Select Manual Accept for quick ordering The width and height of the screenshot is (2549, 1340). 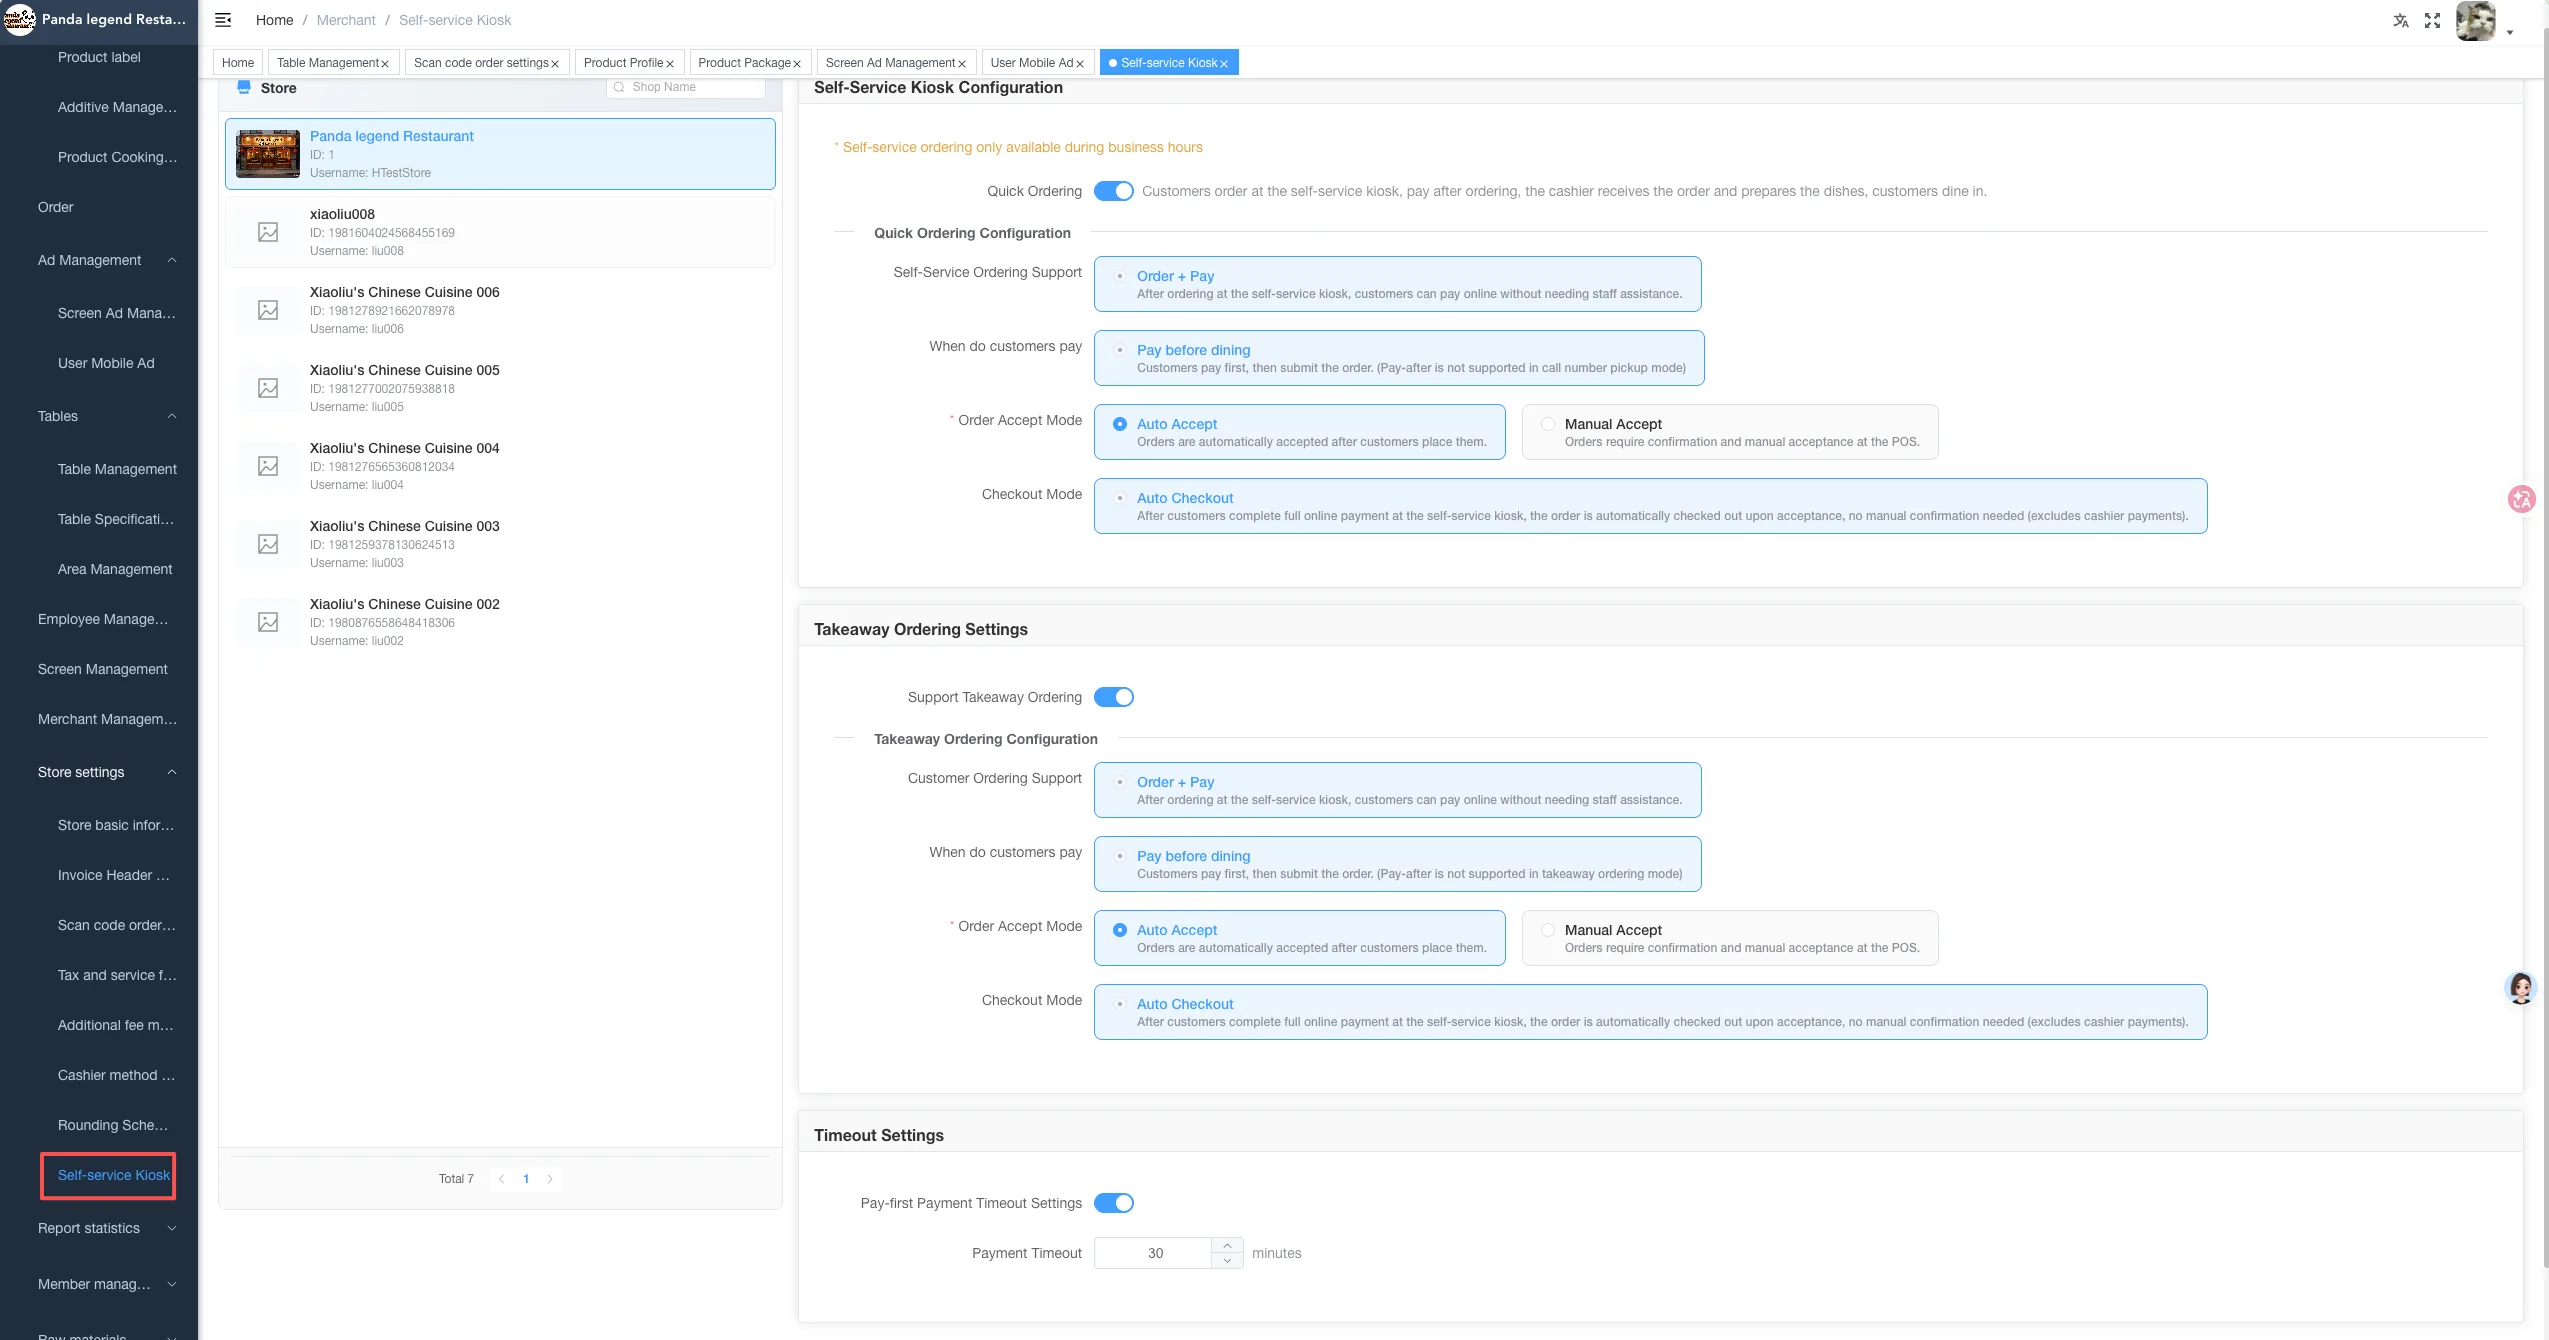click(x=1729, y=432)
